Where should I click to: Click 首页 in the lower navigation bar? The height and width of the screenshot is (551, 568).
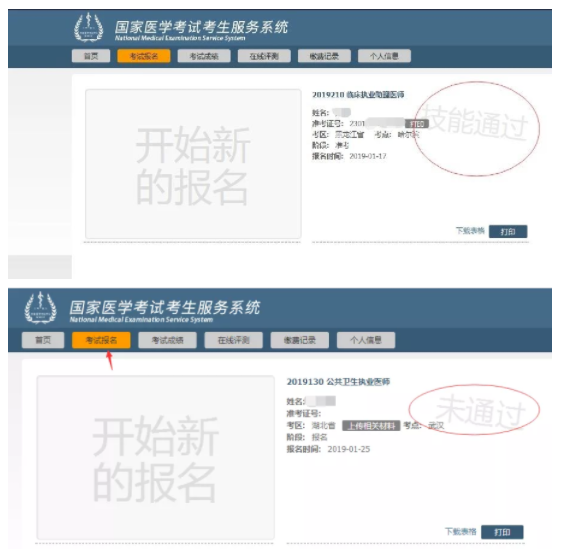[x=43, y=340]
